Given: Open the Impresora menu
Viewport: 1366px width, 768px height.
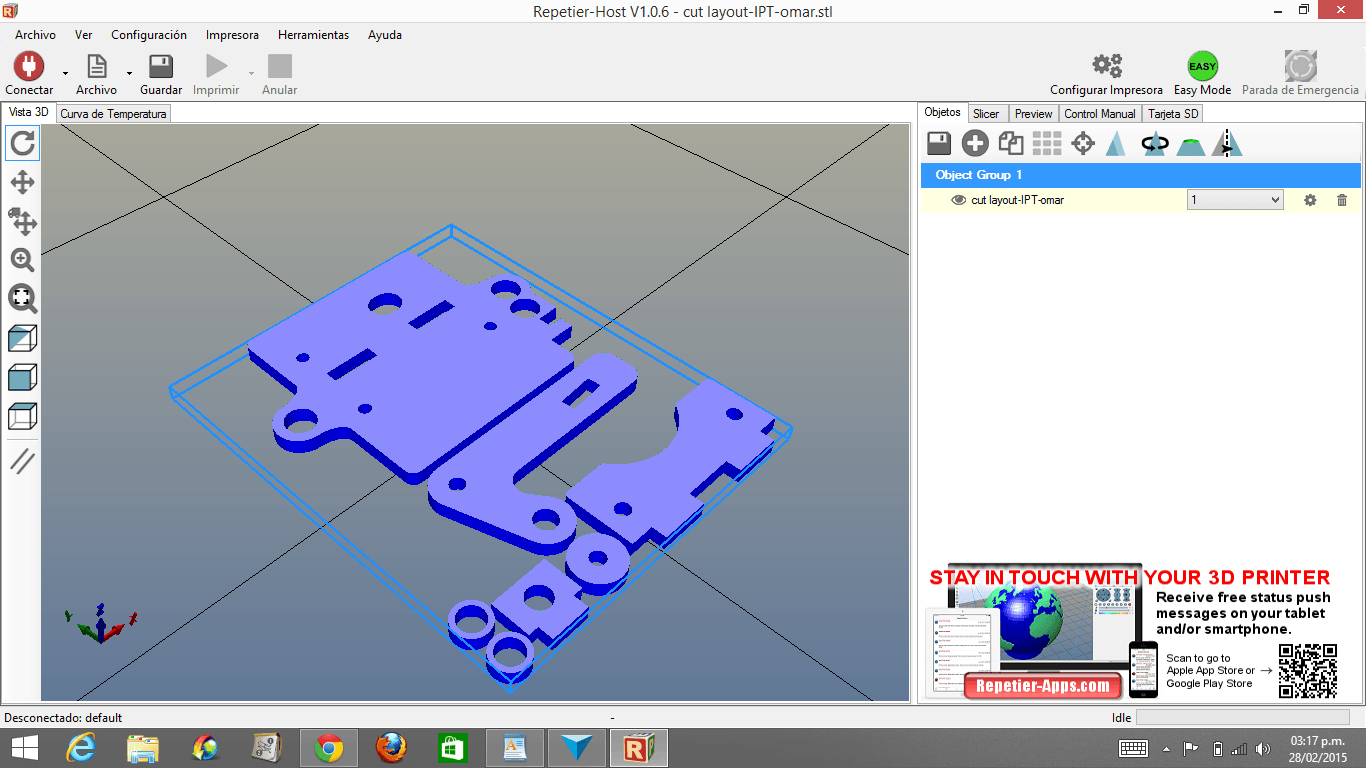Looking at the screenshot, I should click(x=232, y=35).
